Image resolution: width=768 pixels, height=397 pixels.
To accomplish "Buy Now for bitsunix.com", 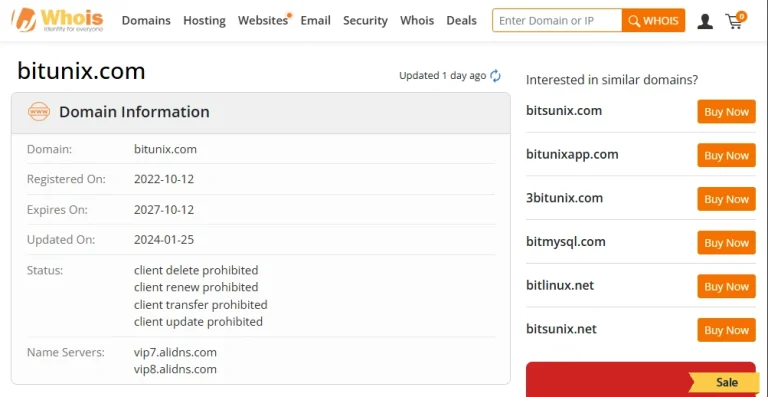I will click(726, 112).
